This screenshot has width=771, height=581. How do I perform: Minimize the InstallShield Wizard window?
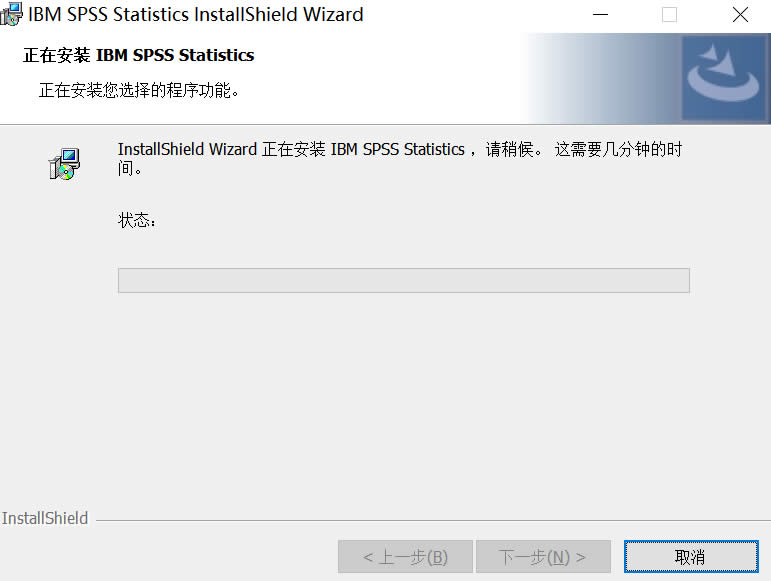600,15
